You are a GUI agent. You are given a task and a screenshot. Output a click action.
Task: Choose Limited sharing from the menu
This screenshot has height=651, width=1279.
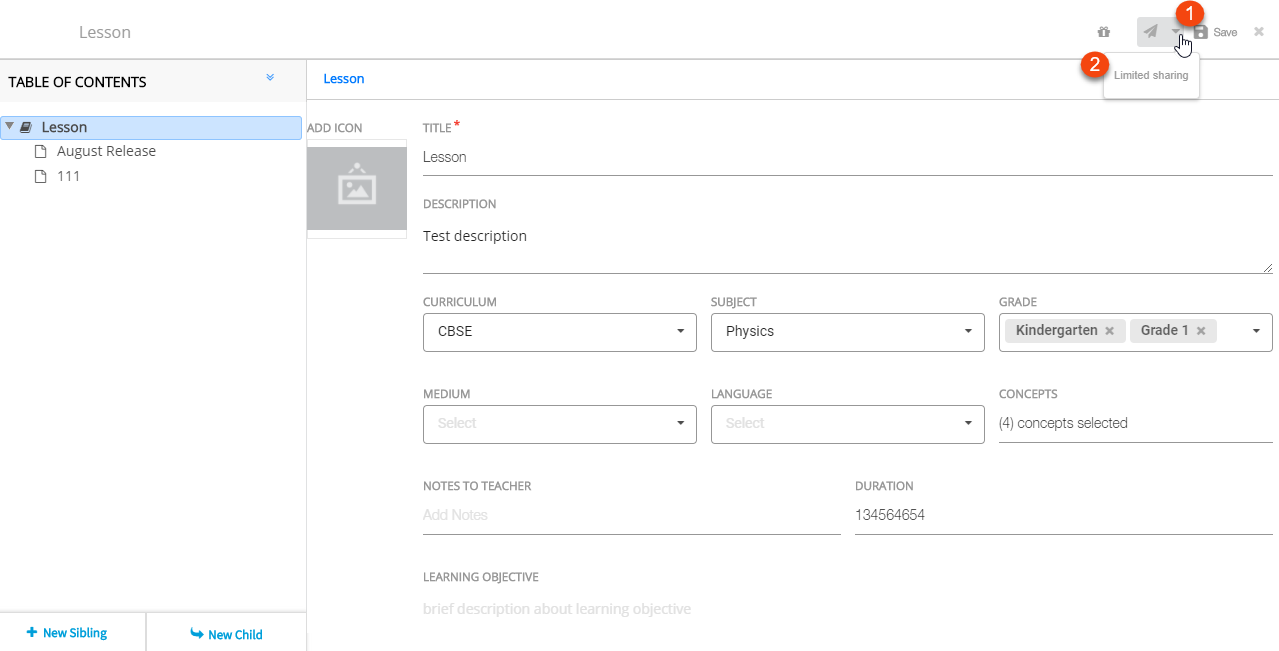coord(1151,76)
